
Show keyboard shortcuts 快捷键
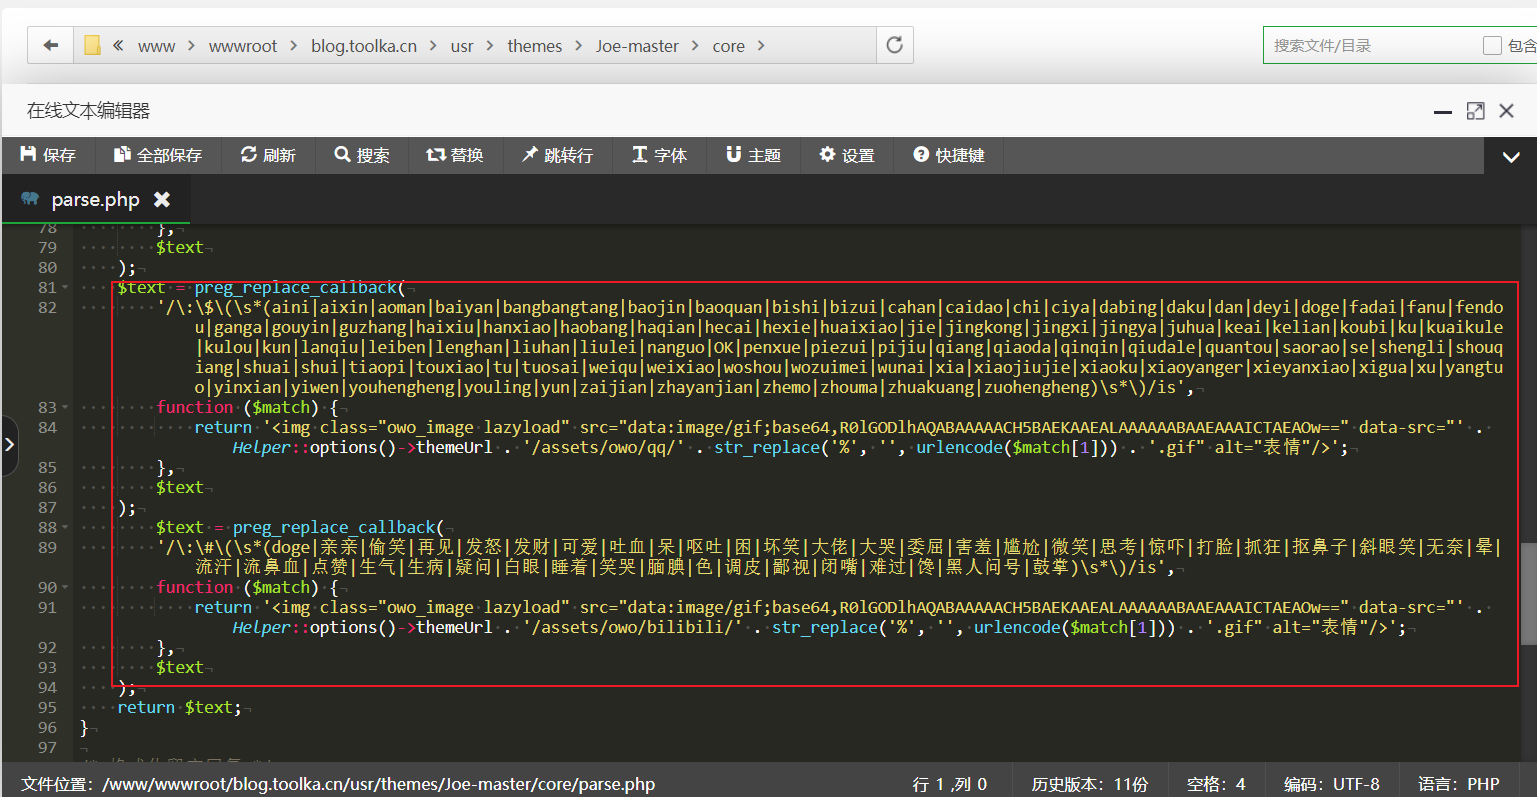click(x=949, y=155)
